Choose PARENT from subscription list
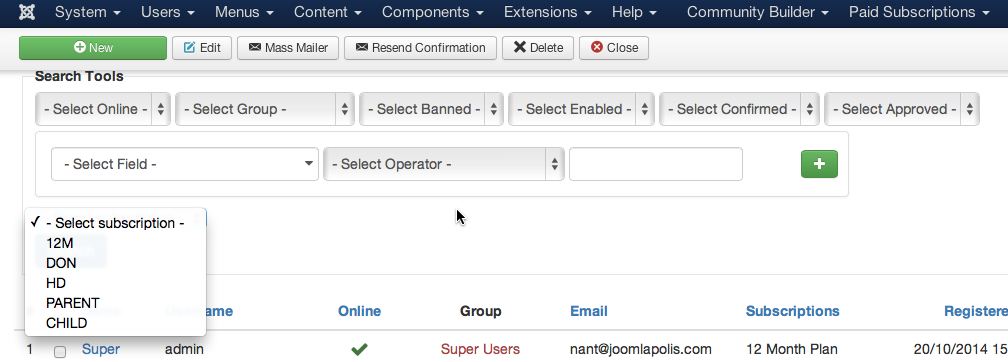The width and height of the screenshot is (1008, 362). 73,303
